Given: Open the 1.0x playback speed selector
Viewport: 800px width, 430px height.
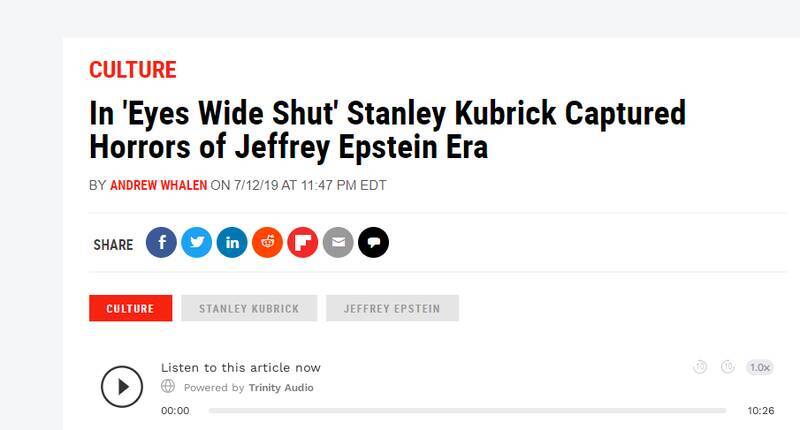Looking at the screenshot, I should 760,367.
